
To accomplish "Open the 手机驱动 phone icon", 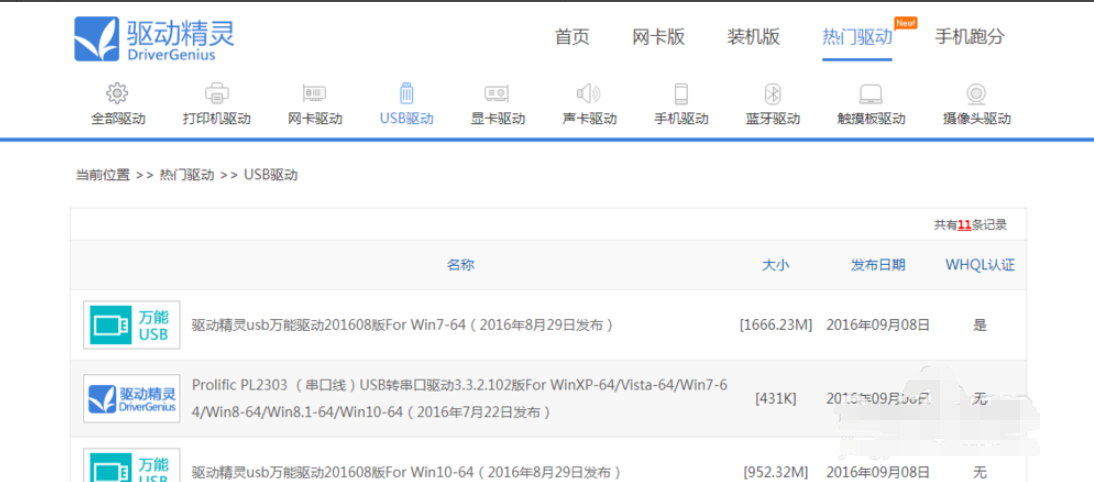I will (681, 94).
